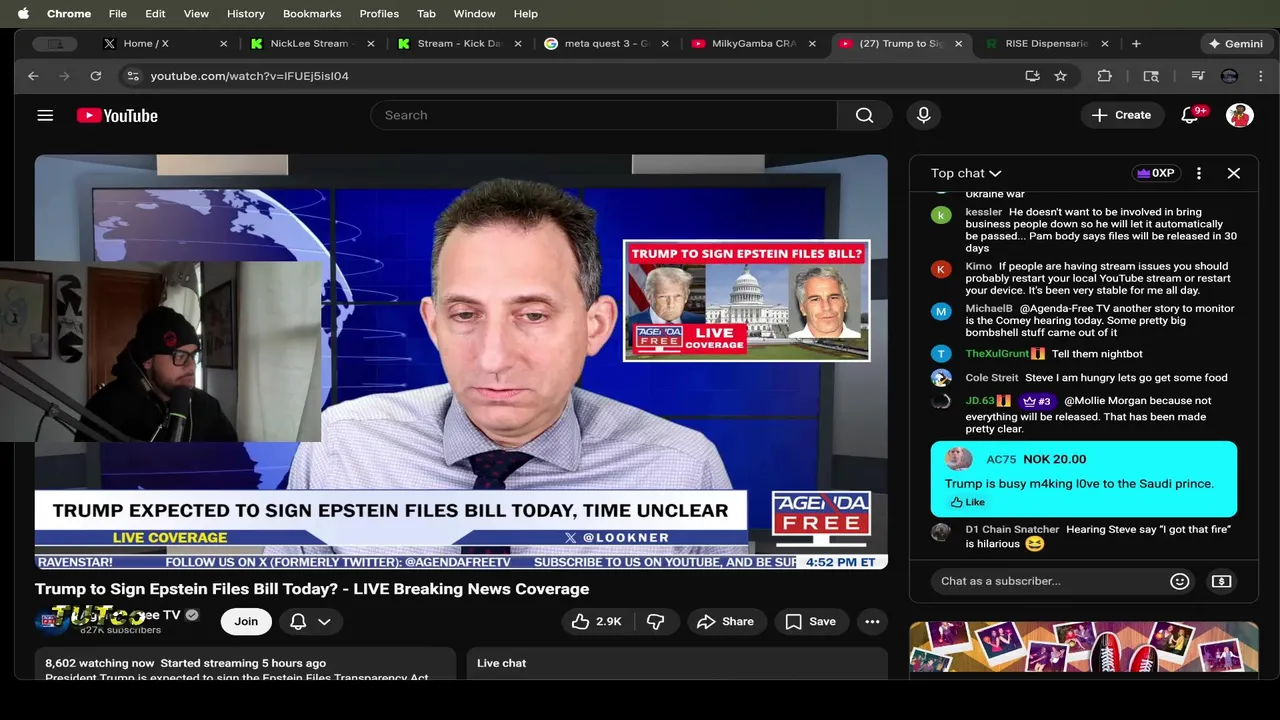Open the account avatar menu
Image resolution: width=1280 pixels, height=720 pixels.
pos(1240,115)
